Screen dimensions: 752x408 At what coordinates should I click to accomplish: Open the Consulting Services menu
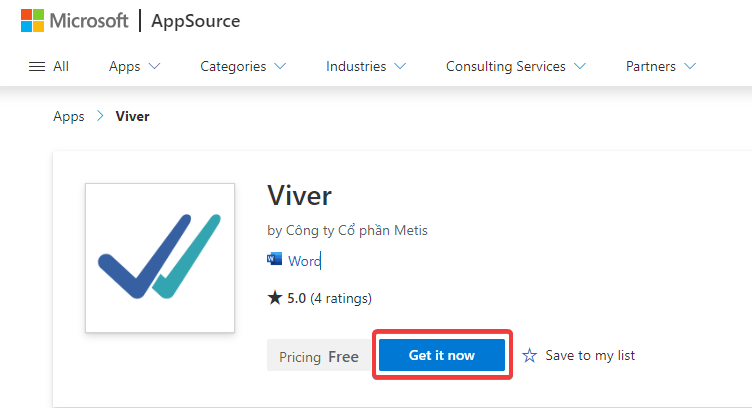[516, 66]
